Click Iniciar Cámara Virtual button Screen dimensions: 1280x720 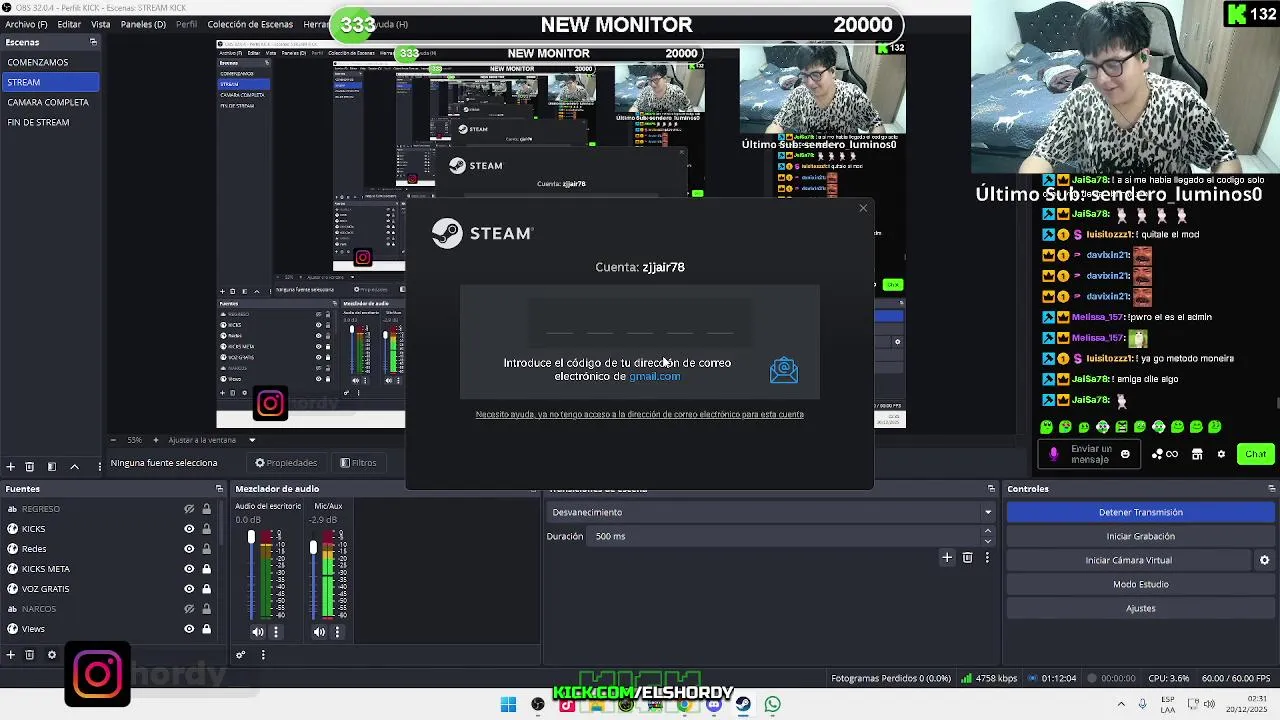click(1128, 560)
